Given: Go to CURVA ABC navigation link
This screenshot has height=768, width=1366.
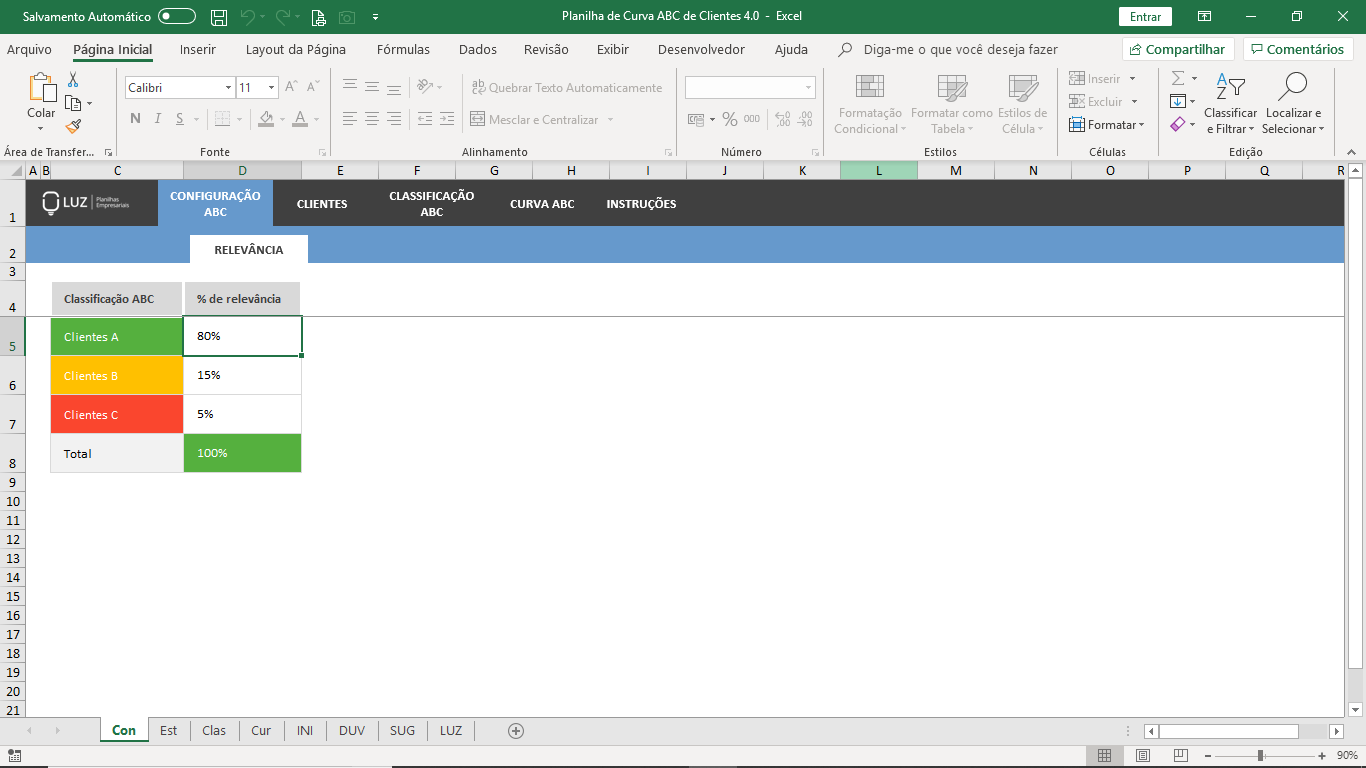Looking at the screenshot, I should tap(542, 204).
